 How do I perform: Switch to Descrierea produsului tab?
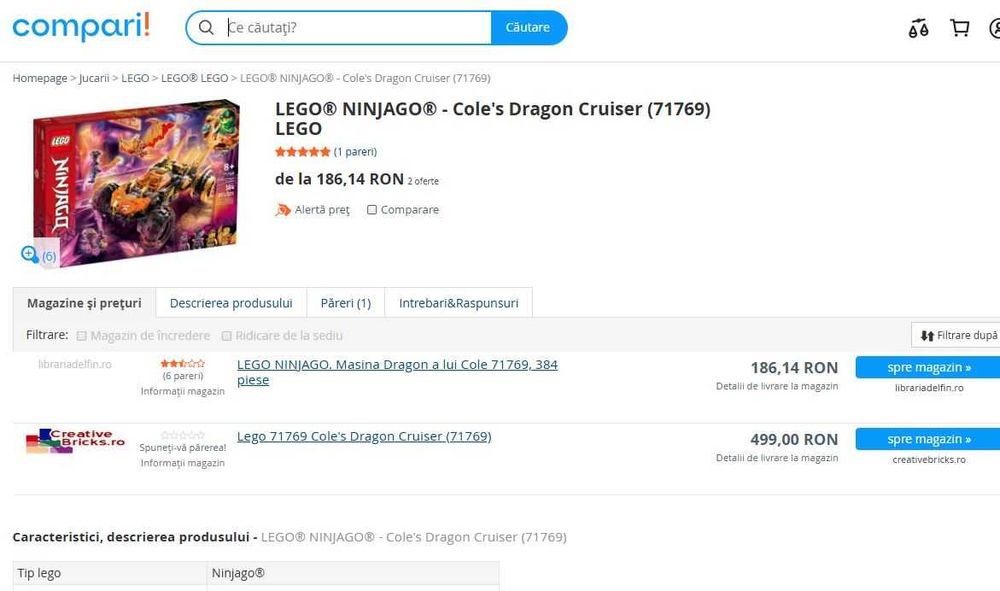tap(231, 303)
